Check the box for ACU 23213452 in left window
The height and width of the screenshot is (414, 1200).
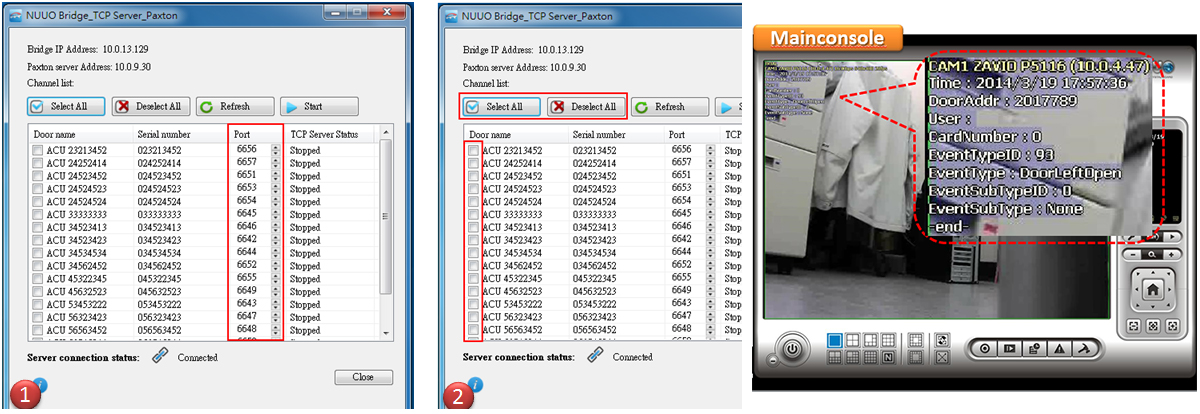click(37, 150)
